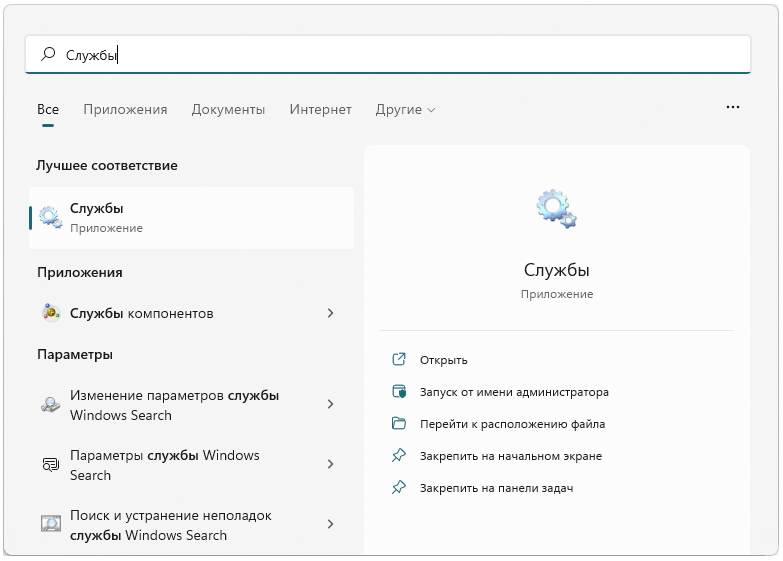Click the pin icon for панели задач
The width and height of the screenshot is (783, 561).
pyautogui.click(x=399, y=488)
